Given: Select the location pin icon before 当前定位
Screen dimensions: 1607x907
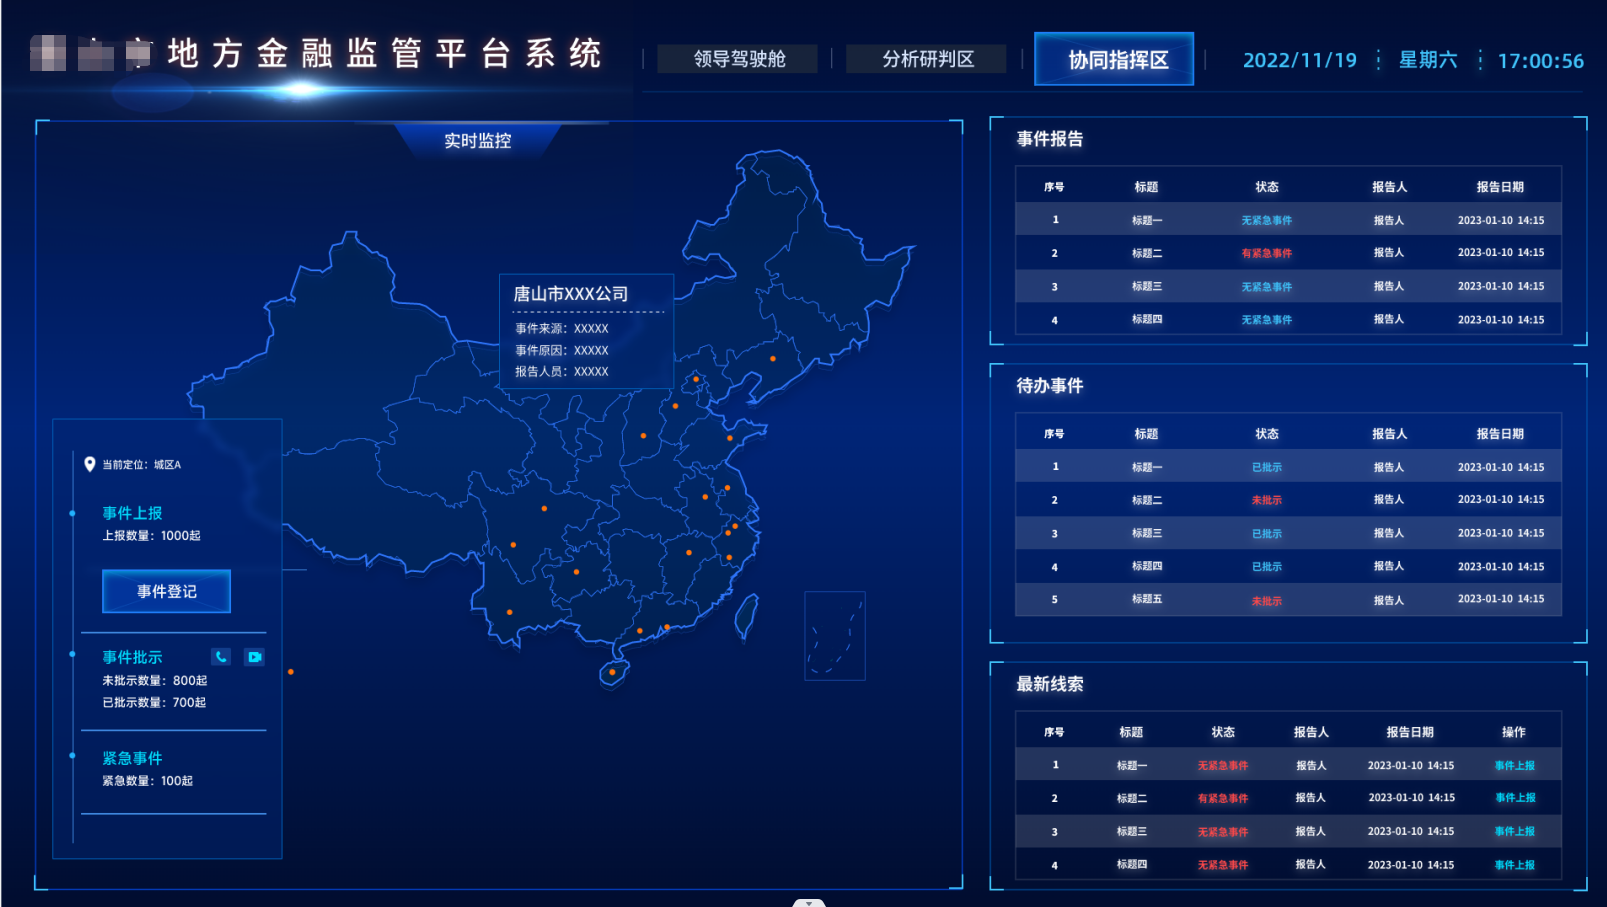Looking at the screenshot, I should [x=88, y=463].
